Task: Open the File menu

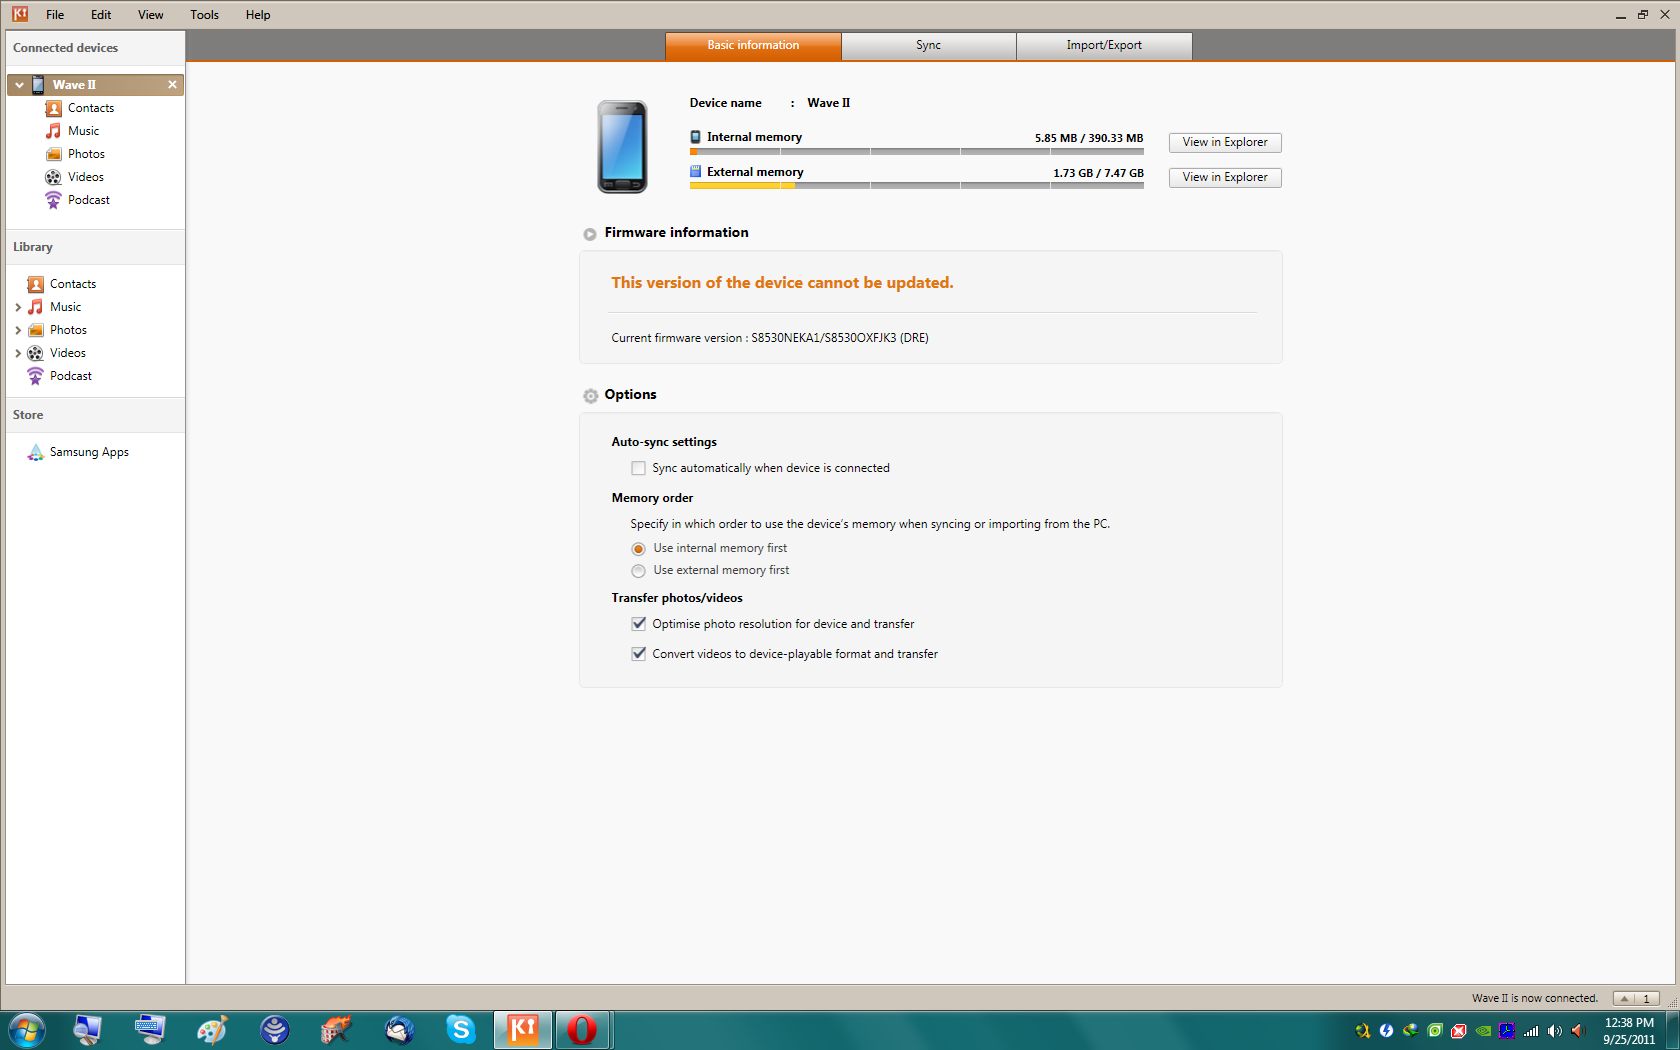Action: [55, 15]
